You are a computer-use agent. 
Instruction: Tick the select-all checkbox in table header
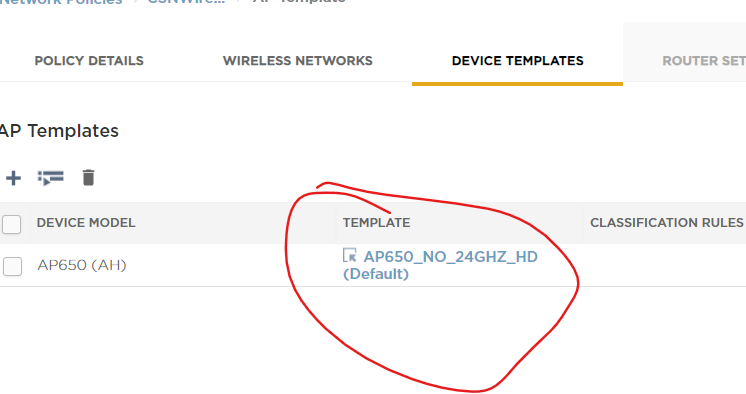(x=11, y=224)
